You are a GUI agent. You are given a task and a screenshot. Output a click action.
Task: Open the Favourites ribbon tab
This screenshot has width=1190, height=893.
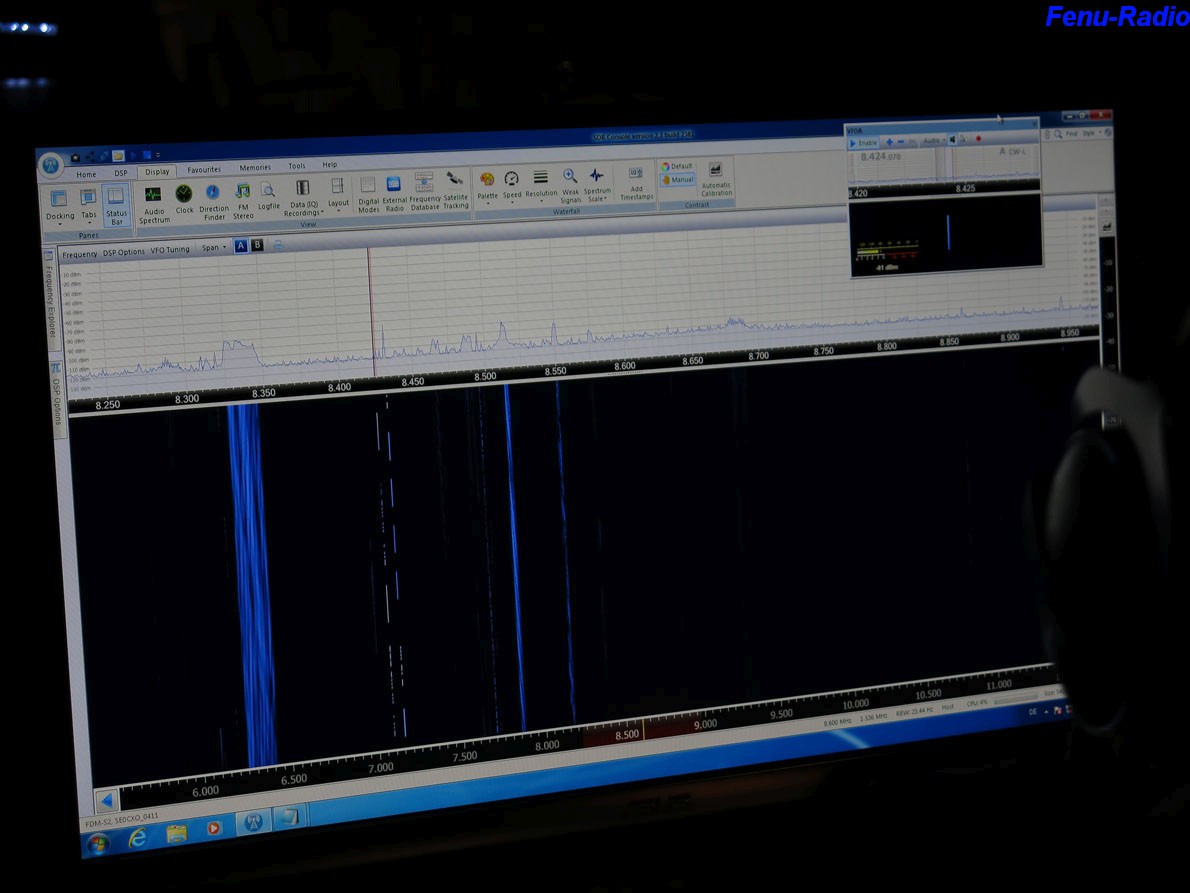(x=203, y=170)
